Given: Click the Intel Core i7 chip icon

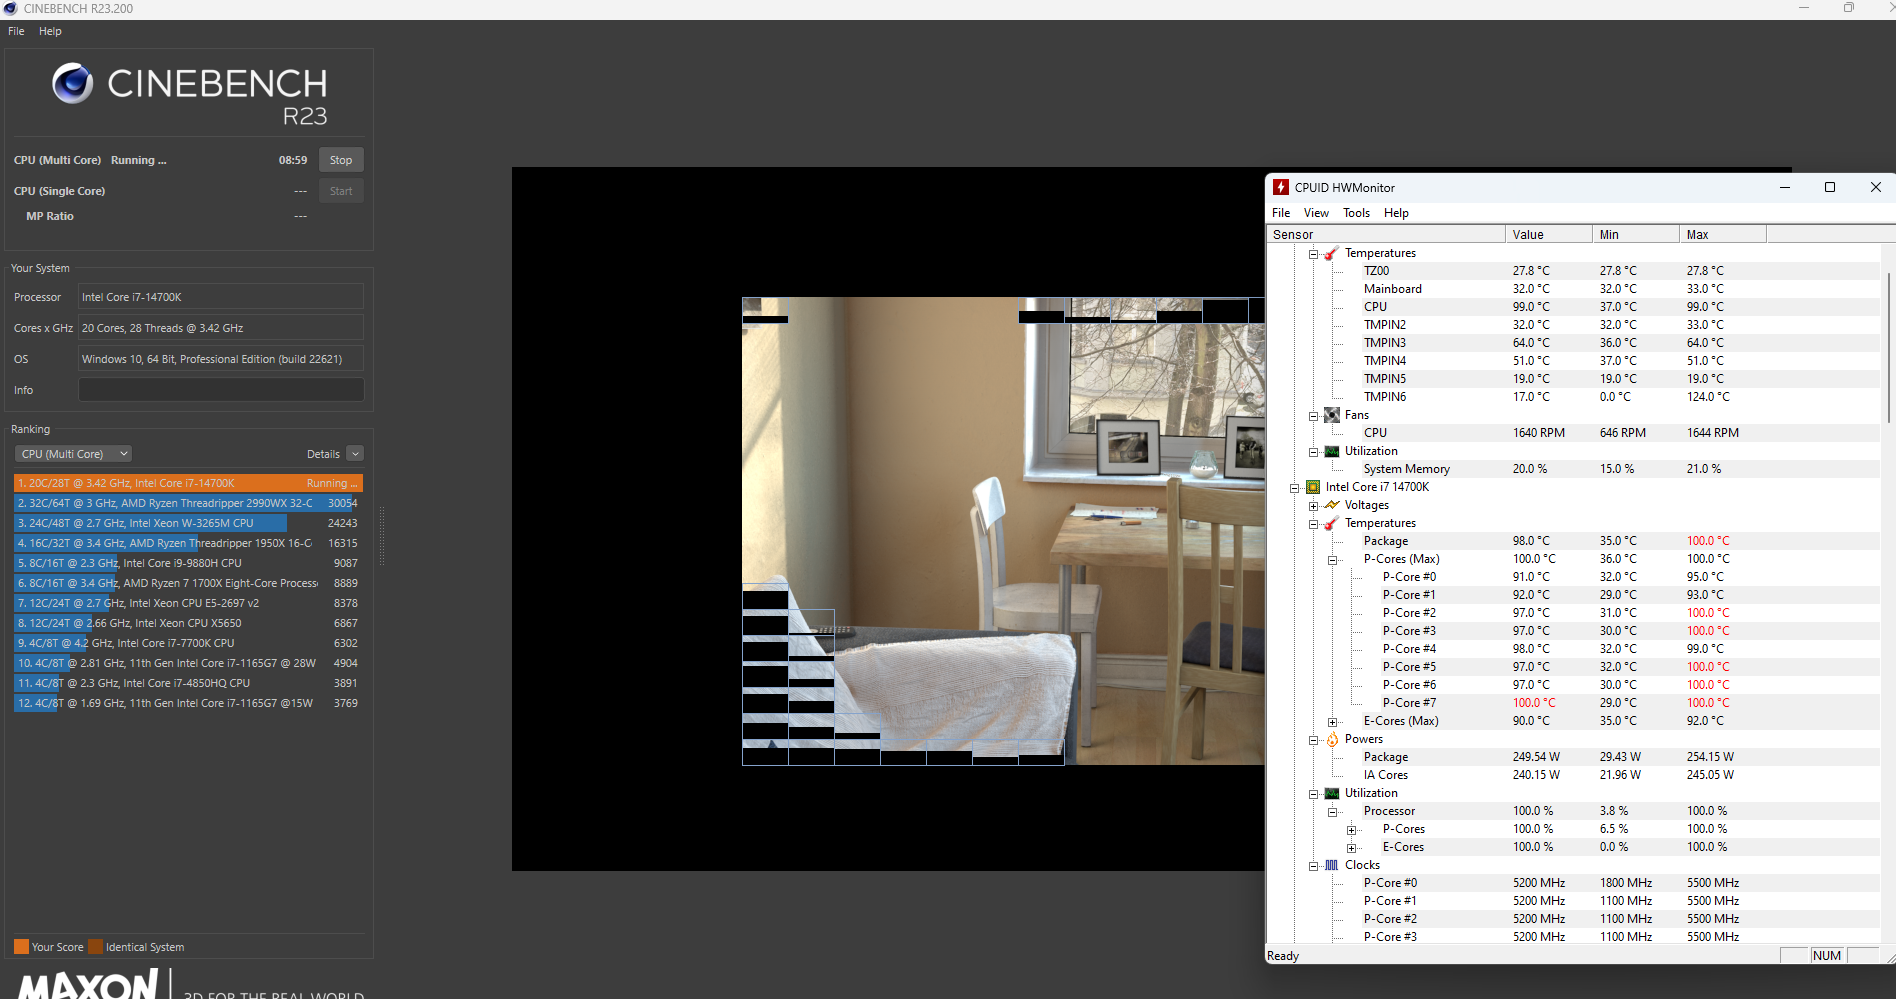Looking at the screenshot, I should click(x=1313, y=487).
